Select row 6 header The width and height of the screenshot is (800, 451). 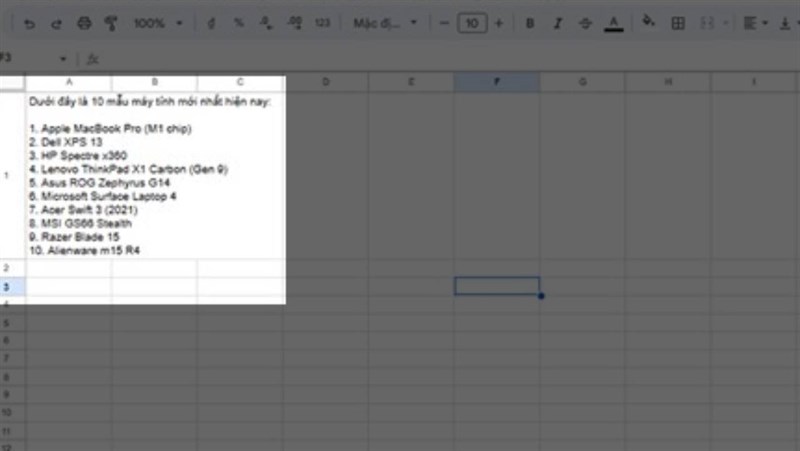tap(12, 340)
